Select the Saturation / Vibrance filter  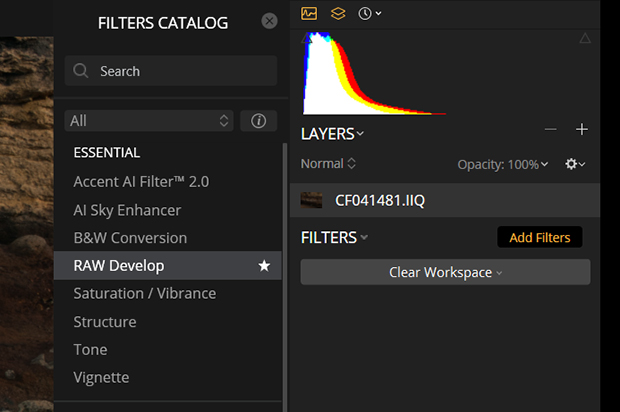click(x=145, y=293)
